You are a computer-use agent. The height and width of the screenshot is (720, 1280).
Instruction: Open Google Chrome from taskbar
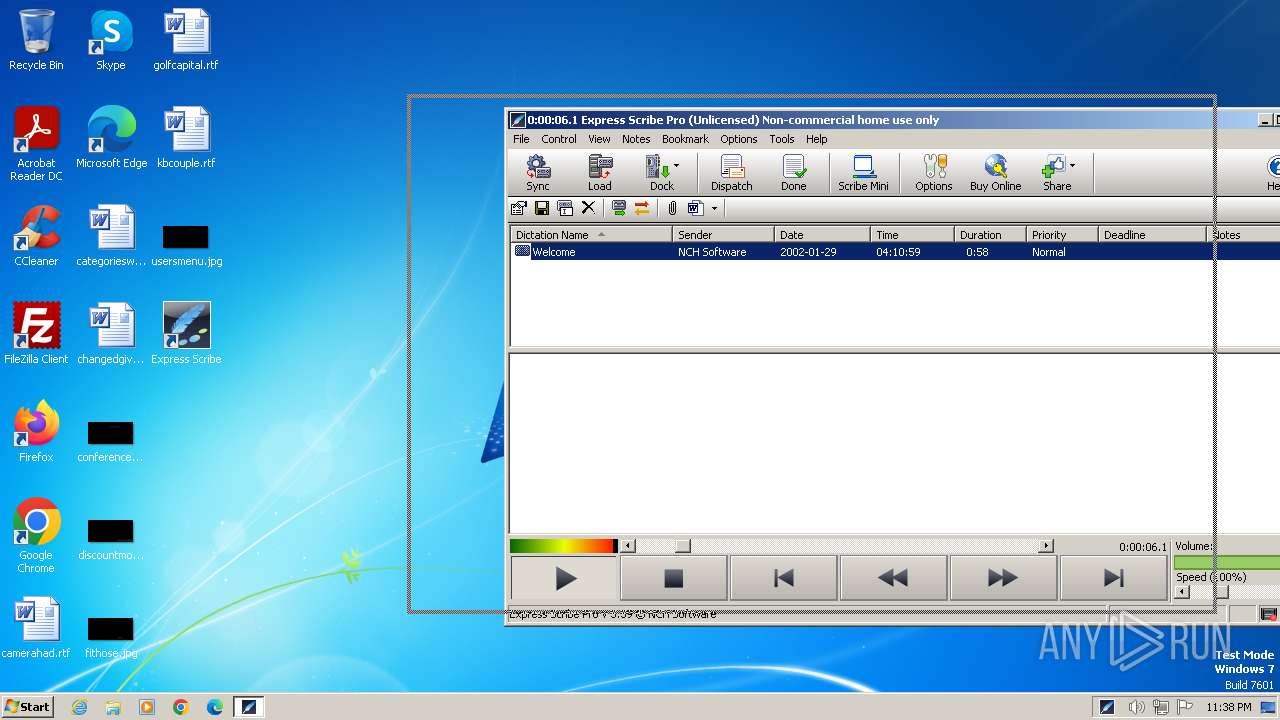181,707
